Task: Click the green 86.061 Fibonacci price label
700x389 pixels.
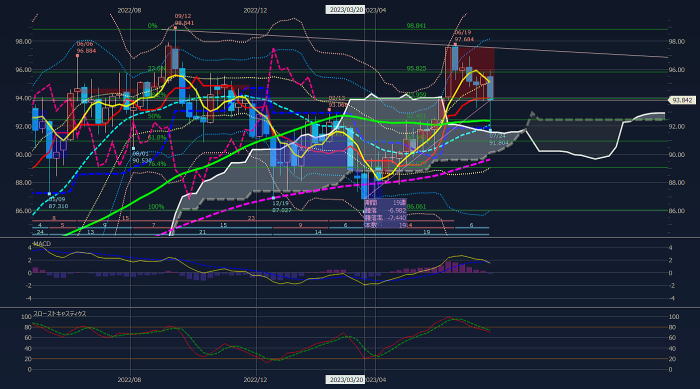Action: tap(416, 207)
